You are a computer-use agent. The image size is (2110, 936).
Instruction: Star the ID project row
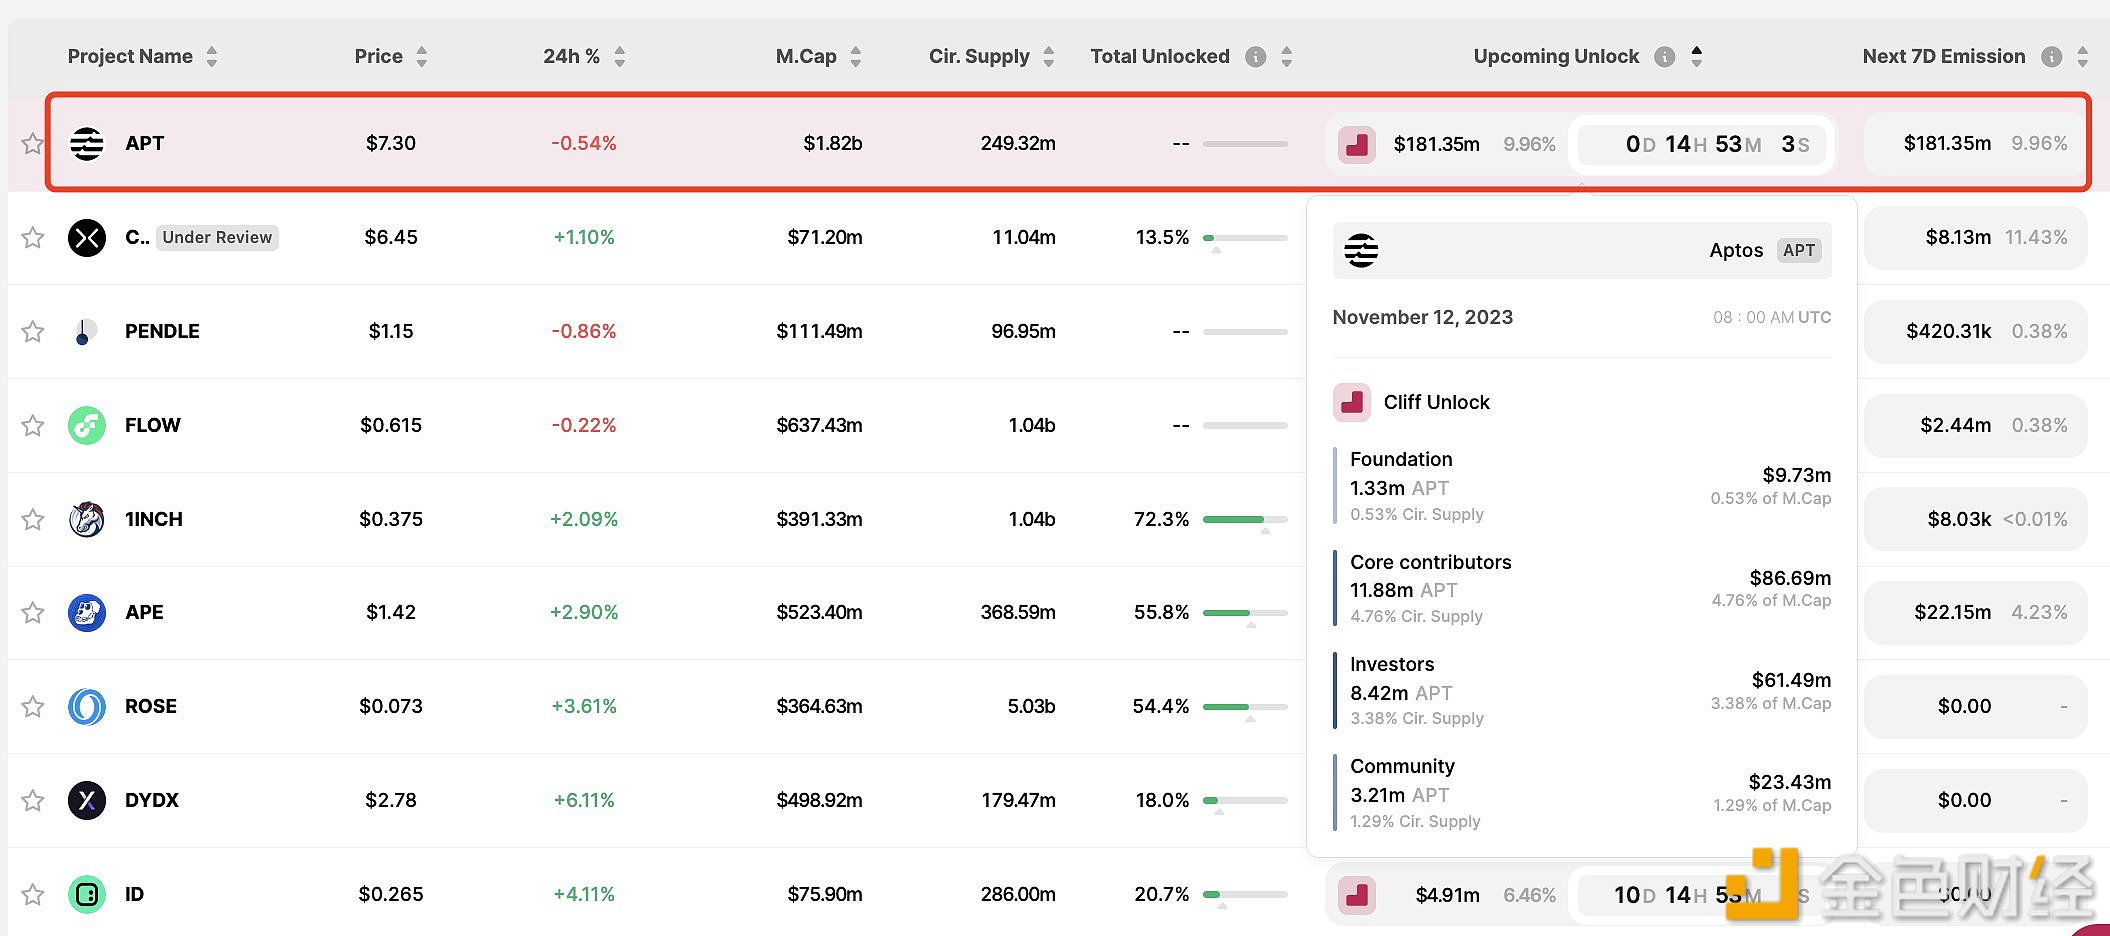(x=33, y=895)
